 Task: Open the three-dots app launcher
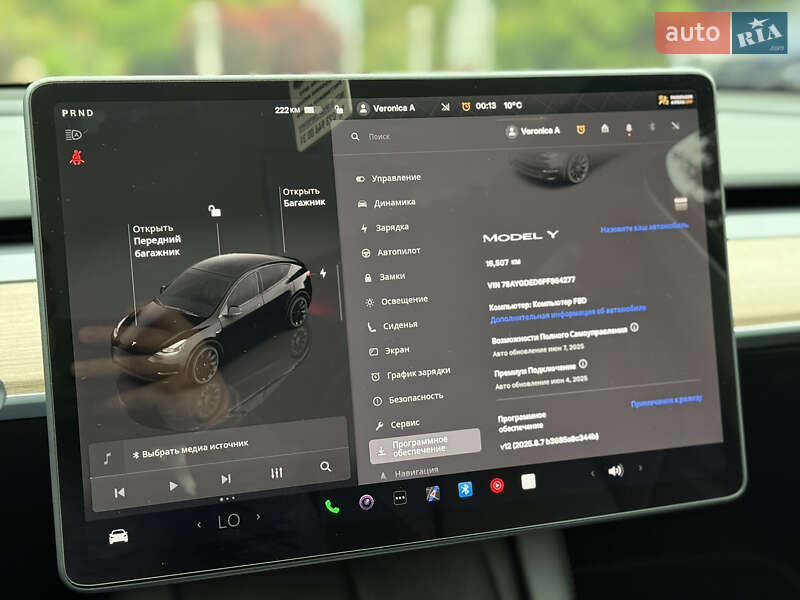point(400,497)
